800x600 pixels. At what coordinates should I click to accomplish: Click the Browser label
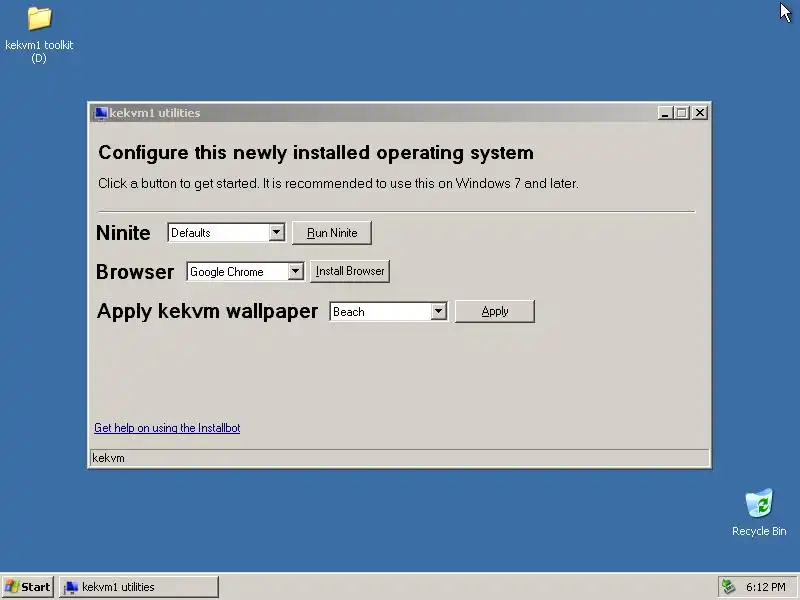135,272
